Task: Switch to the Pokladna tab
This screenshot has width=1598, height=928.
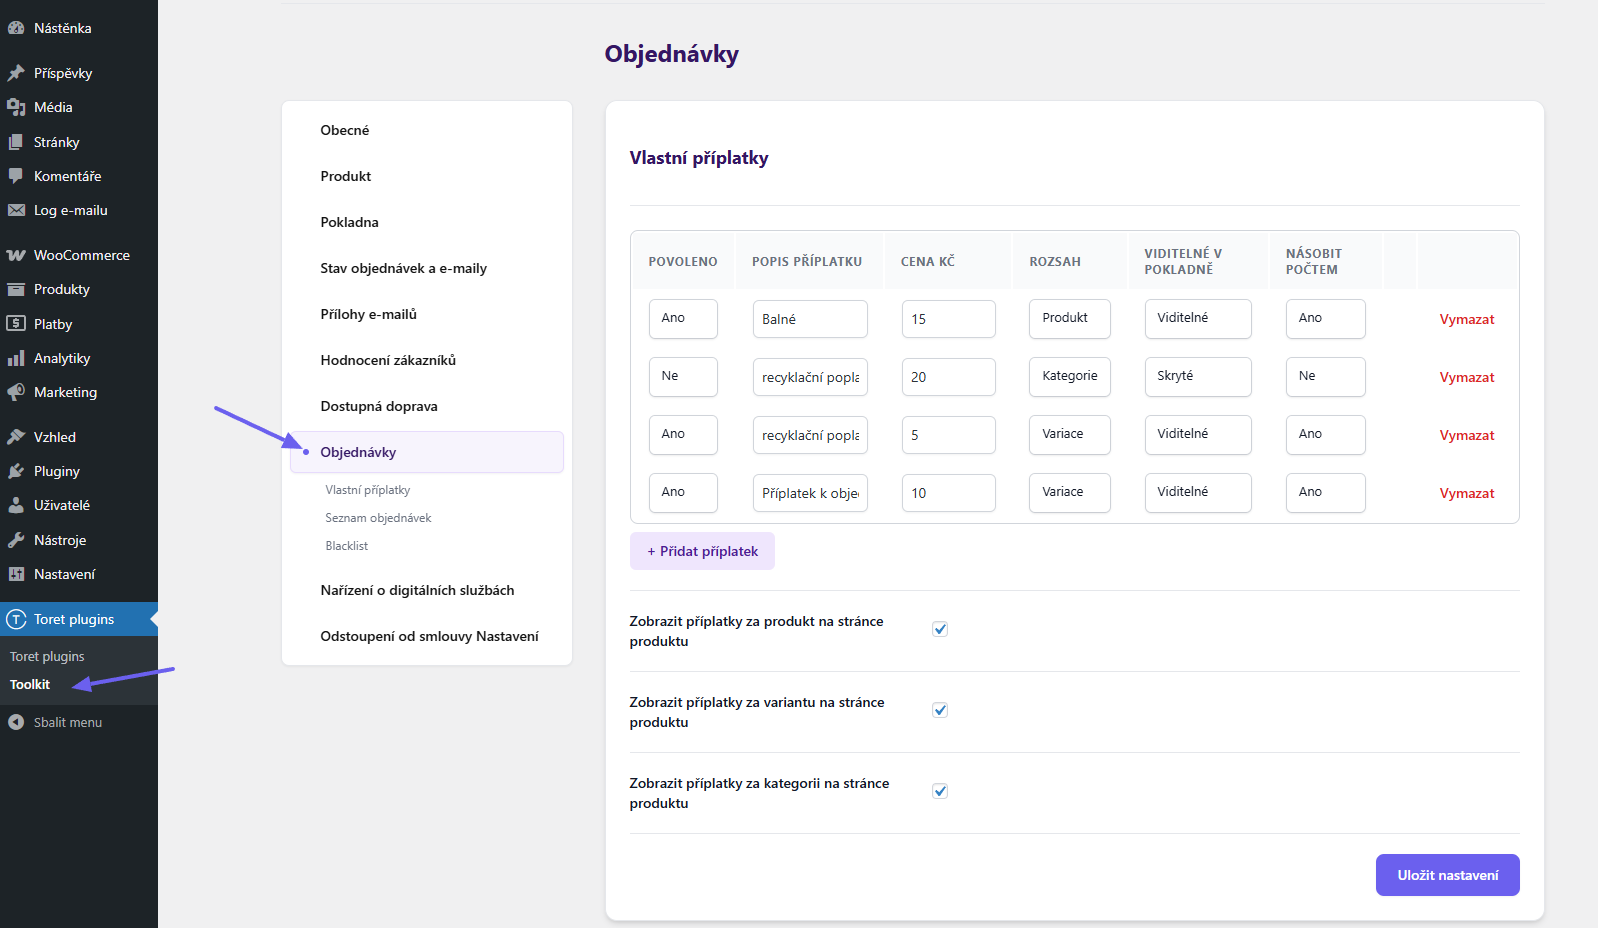Action: click(350, 222)
